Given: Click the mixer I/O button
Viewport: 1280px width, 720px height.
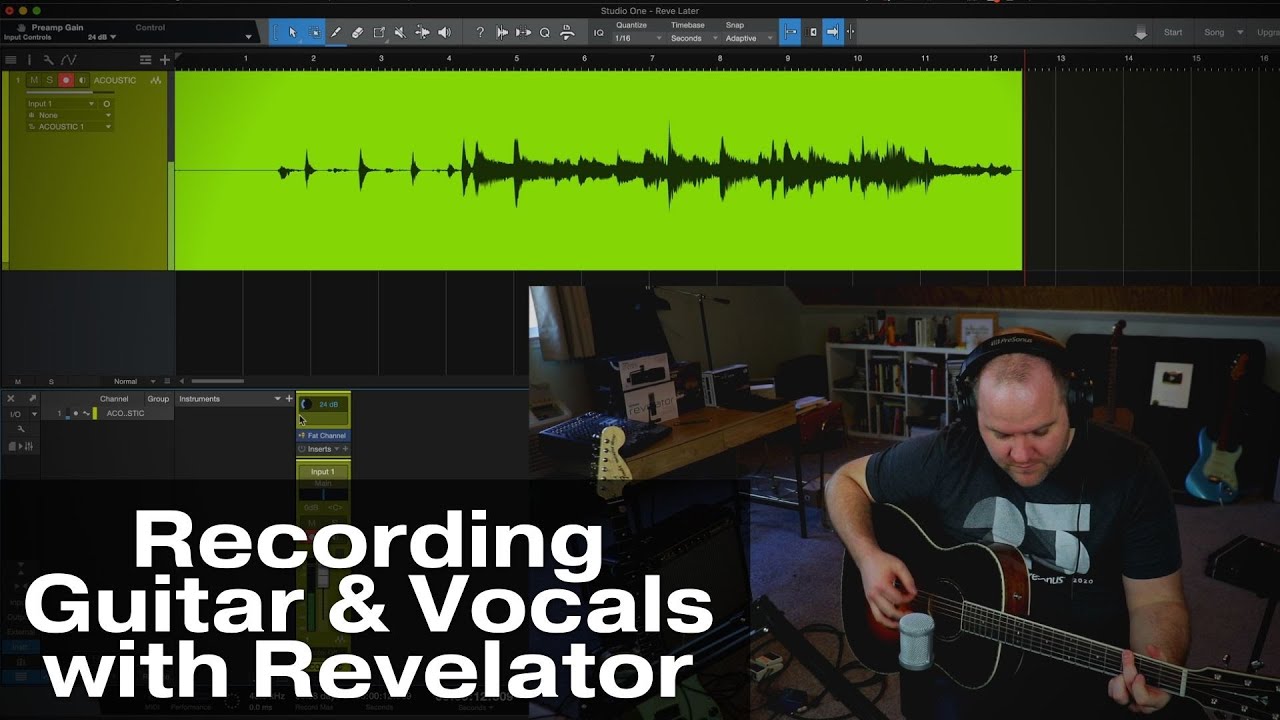Looking at the screenshot, I should [x=15, y=414].
